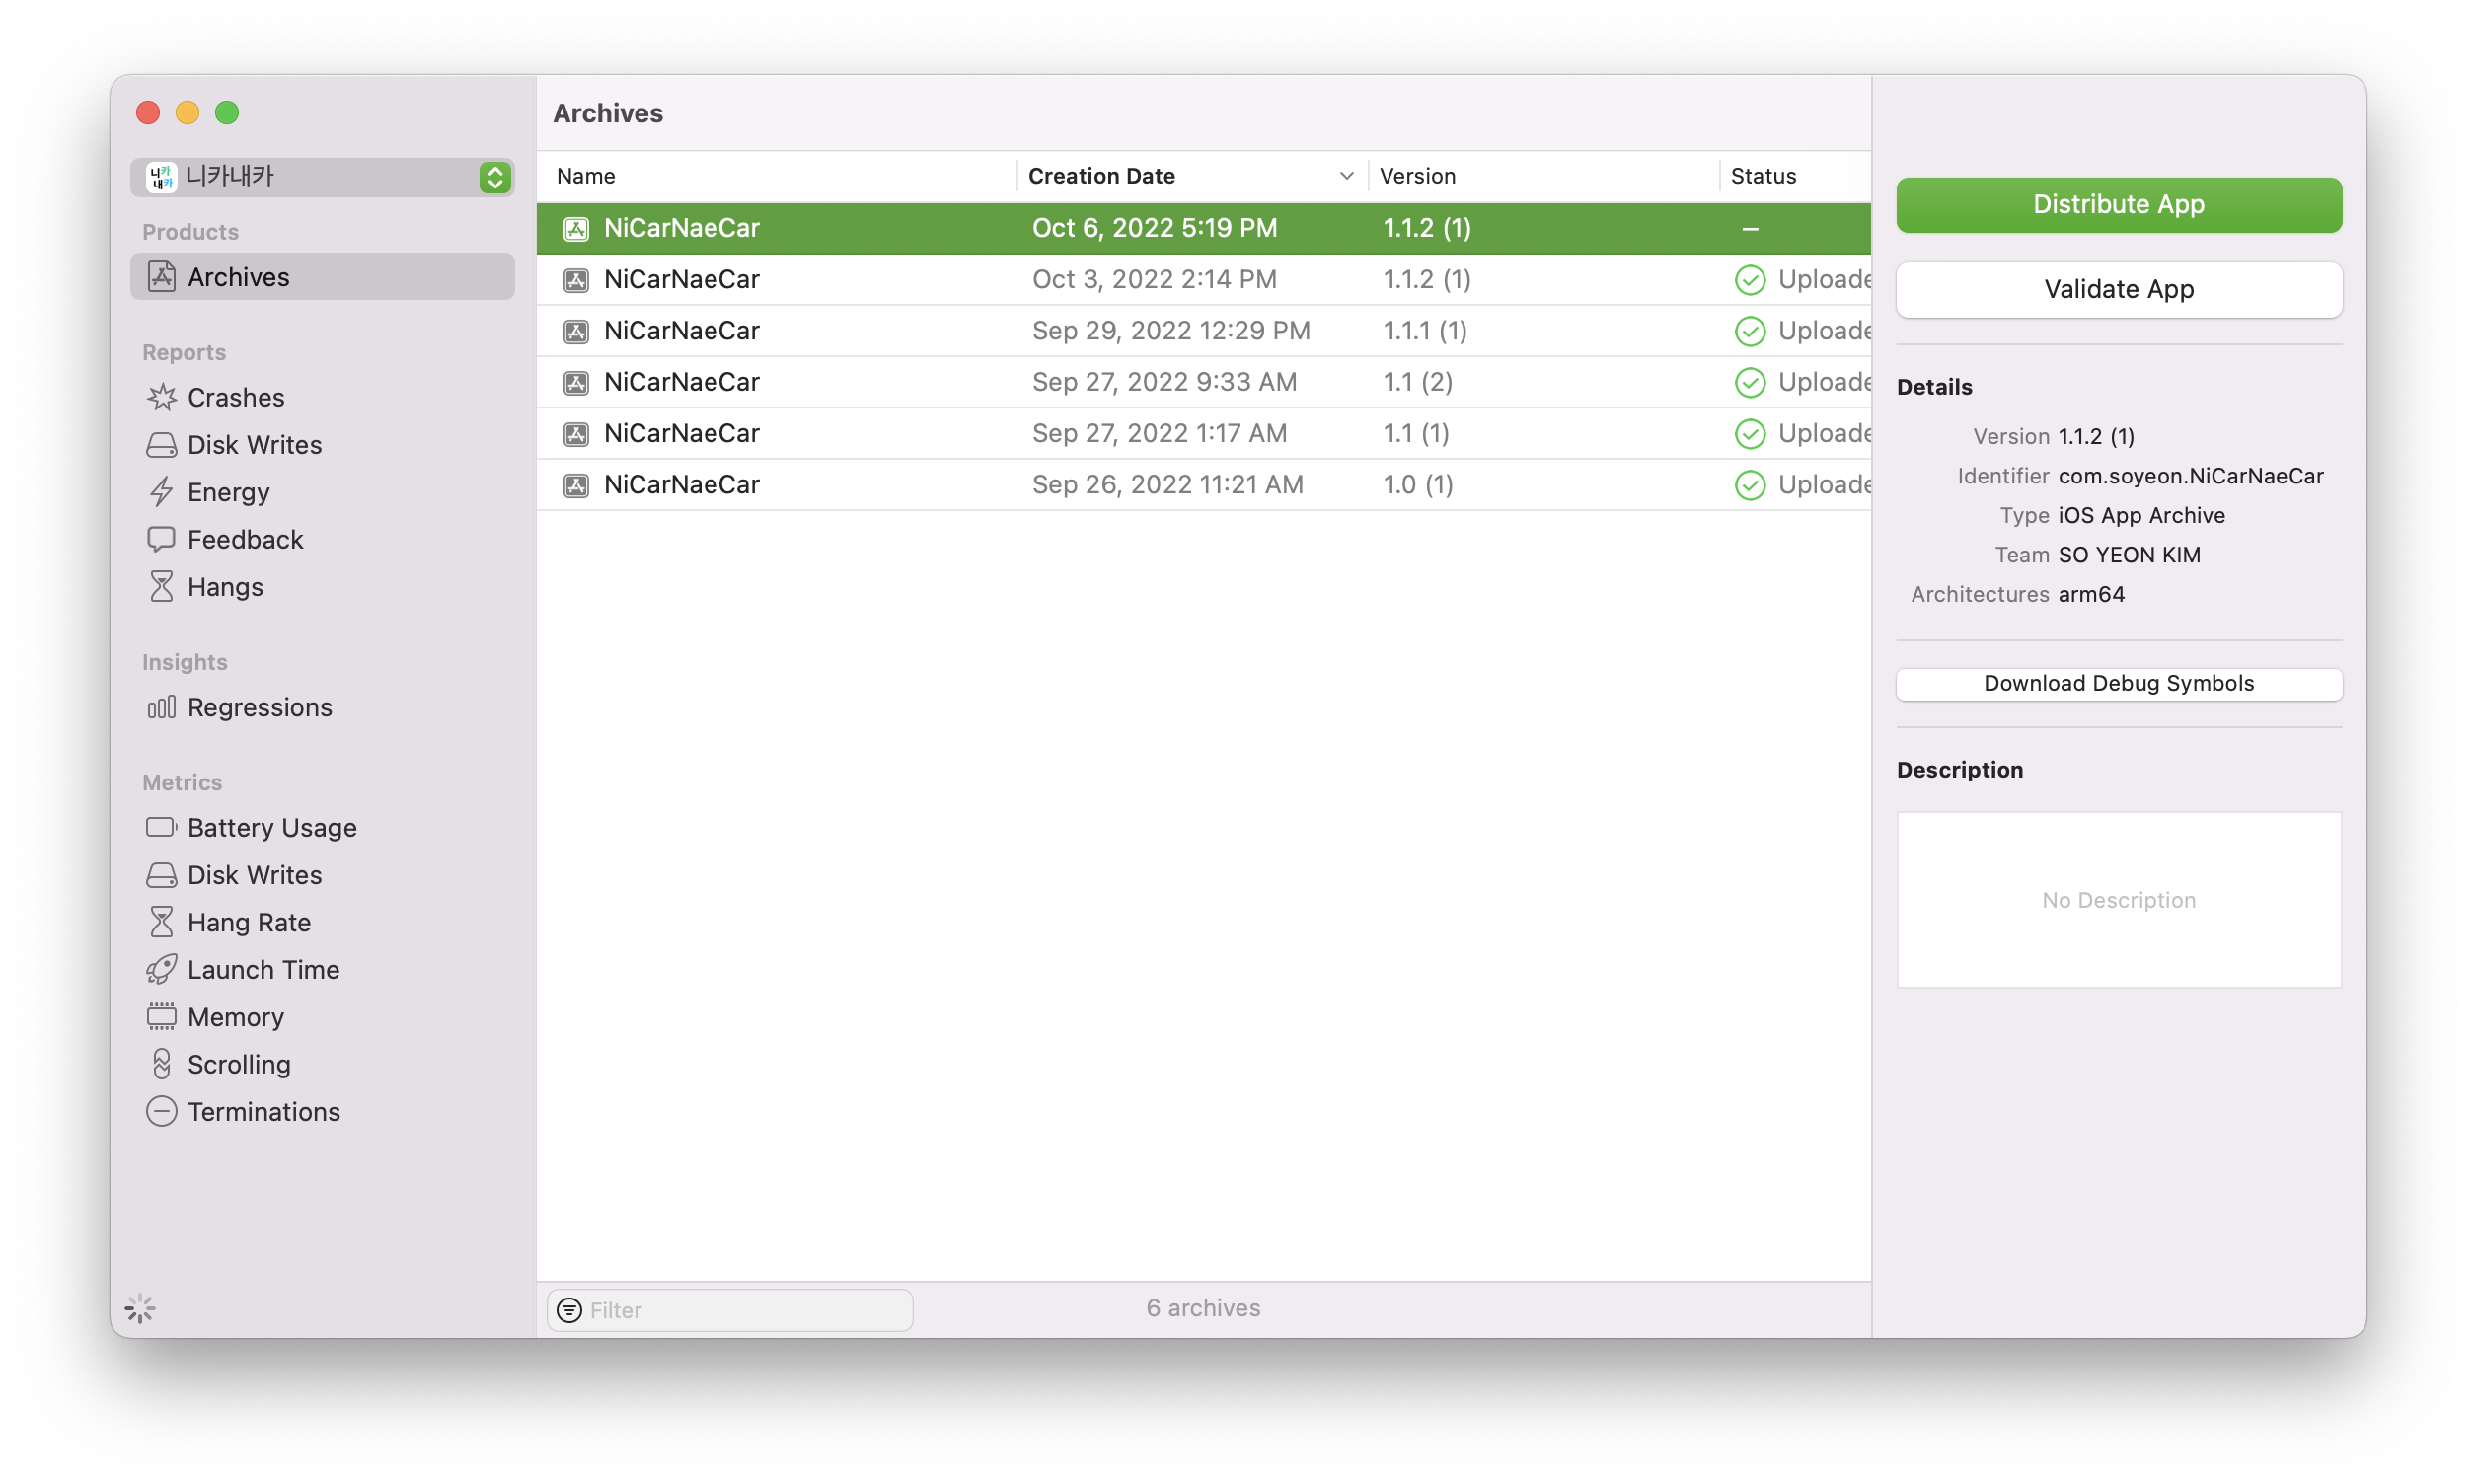
Task: Click uploaded checkmark on Sep 29 archive
Action: click(1750, 331)
